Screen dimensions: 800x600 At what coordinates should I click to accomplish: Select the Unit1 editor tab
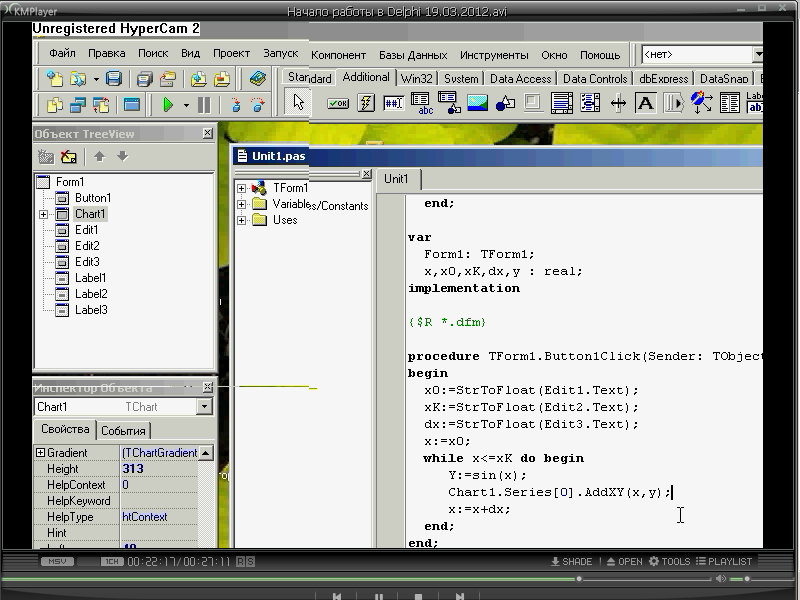point(396,179)
